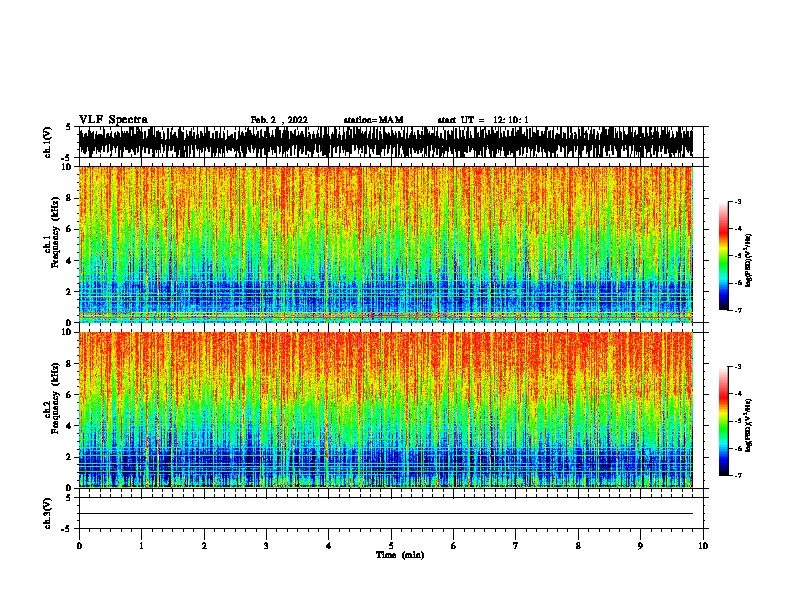Click the ch.1 spectrogram plot
The width and height of the screenshot is (792, 612).
[x=385, y=244]
